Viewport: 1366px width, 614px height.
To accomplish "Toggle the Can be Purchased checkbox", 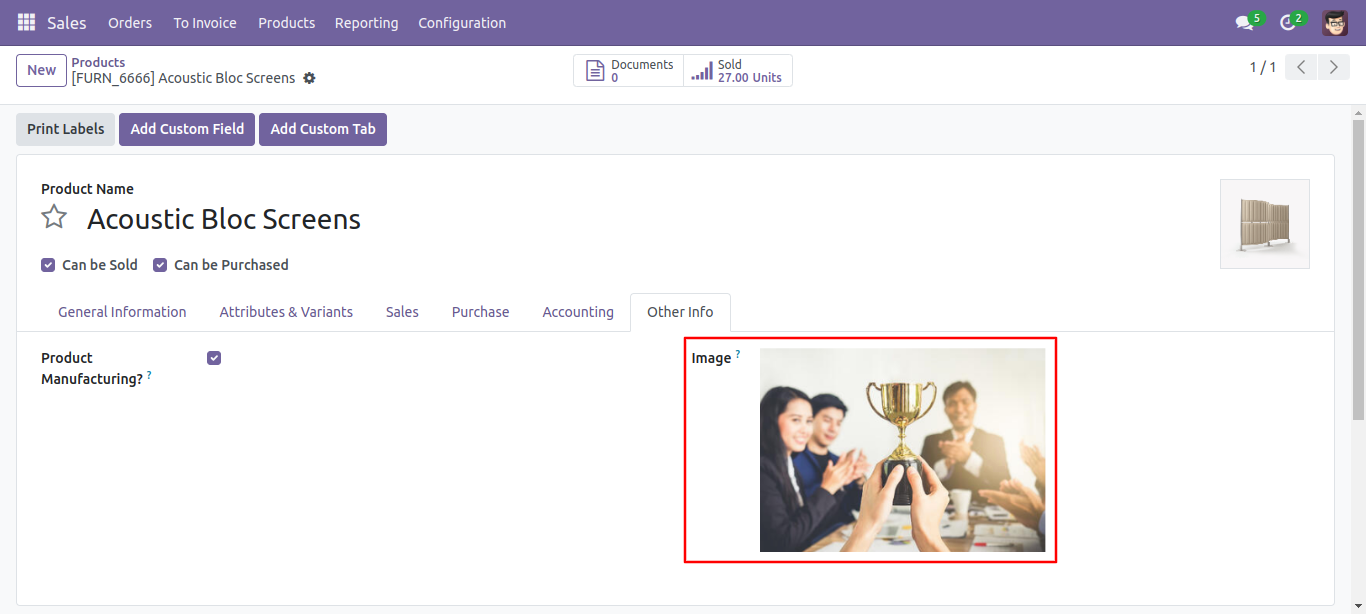I will pos(160,265).
